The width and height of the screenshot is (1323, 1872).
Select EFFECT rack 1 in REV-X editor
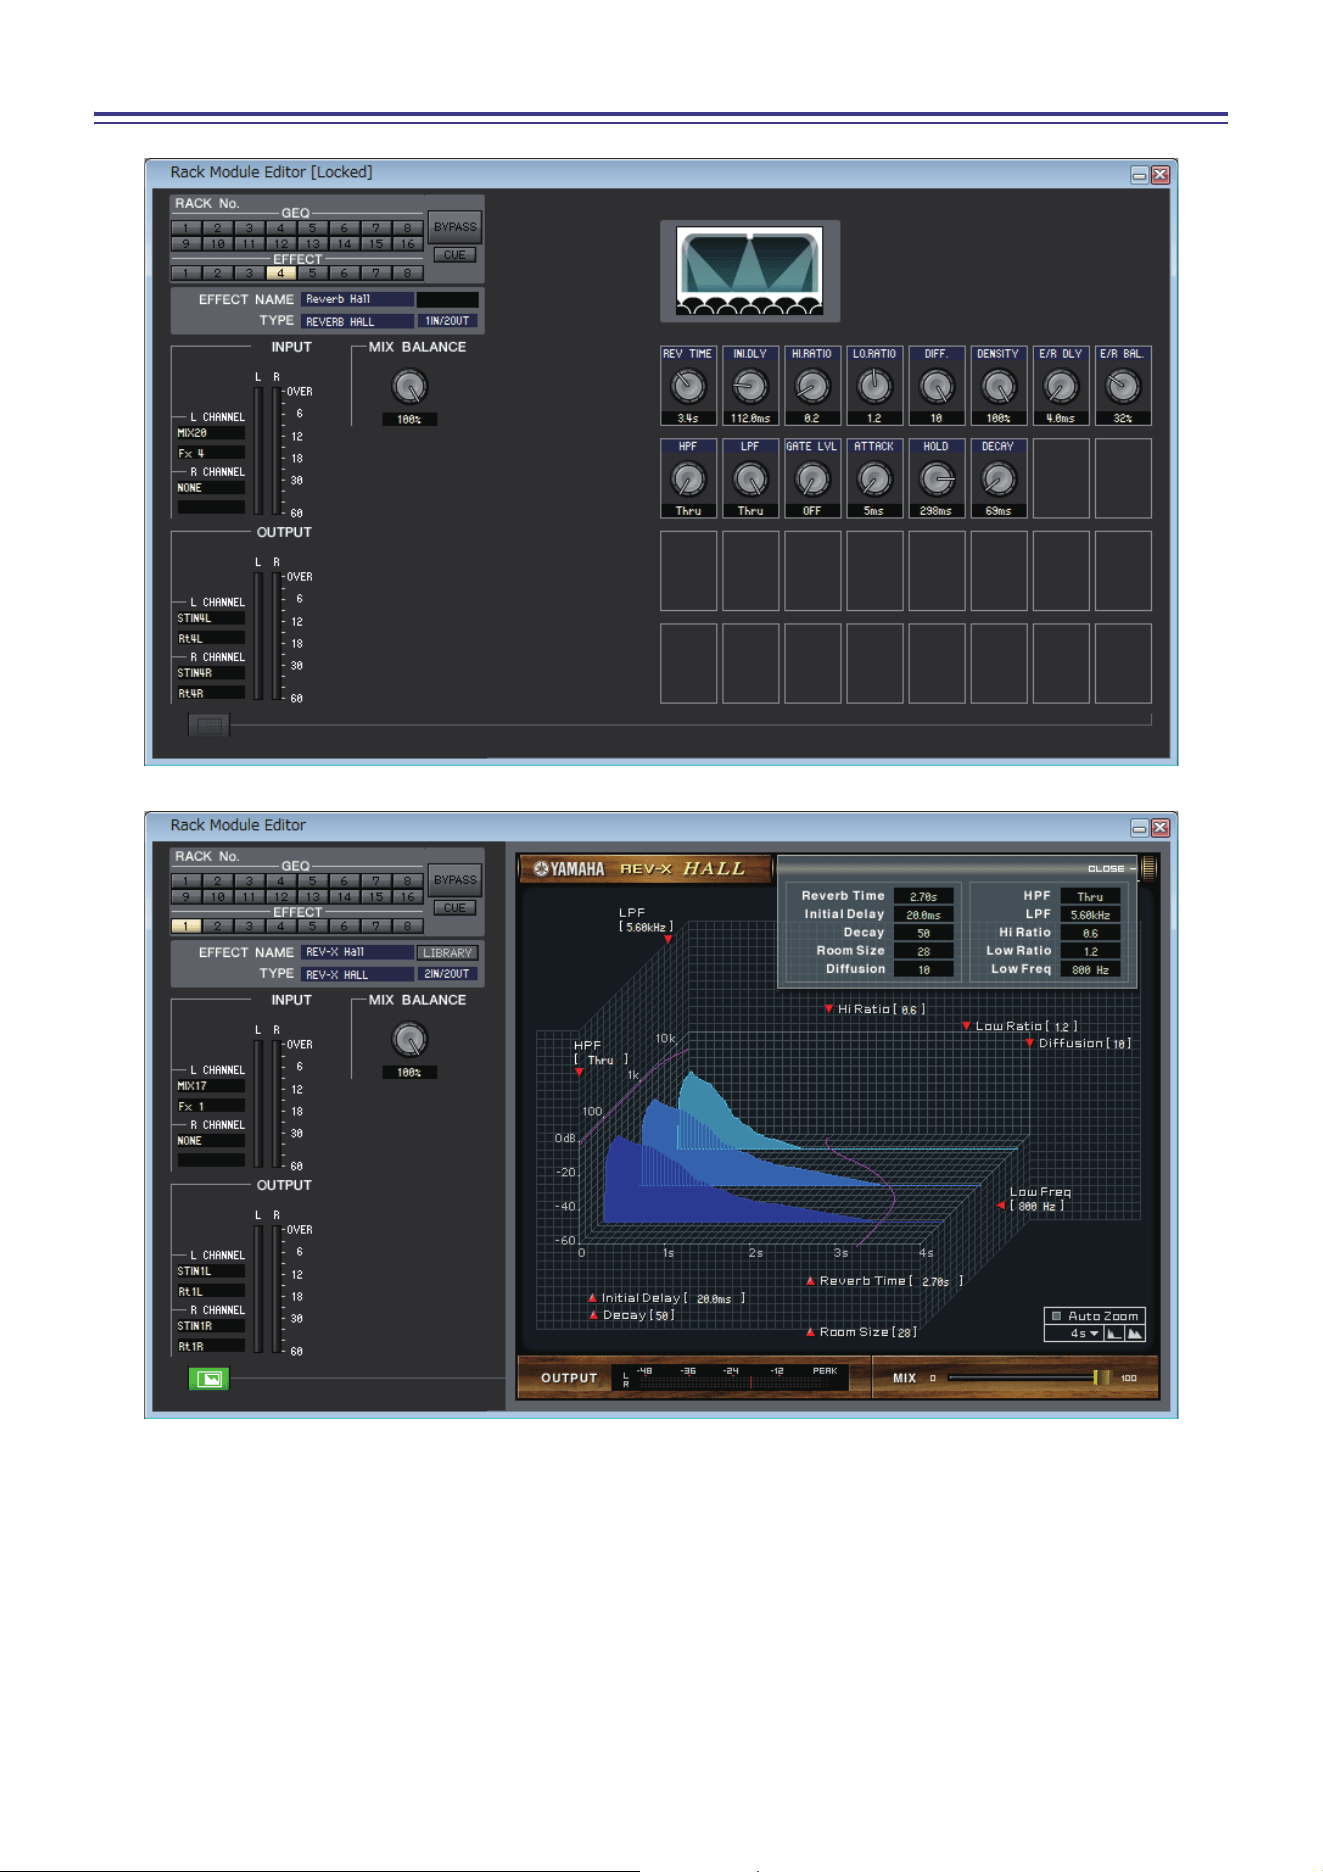point(186,926)
